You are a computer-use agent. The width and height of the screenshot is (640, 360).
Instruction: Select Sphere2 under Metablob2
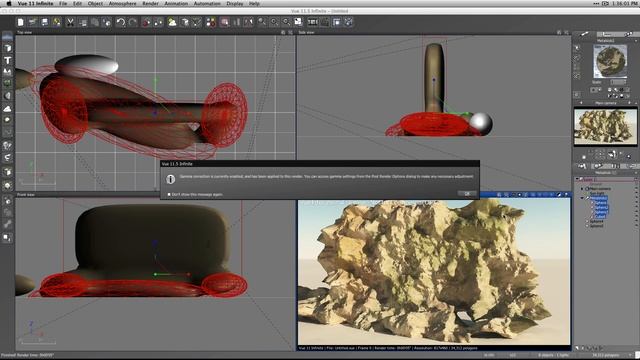[x=601, y=207]
